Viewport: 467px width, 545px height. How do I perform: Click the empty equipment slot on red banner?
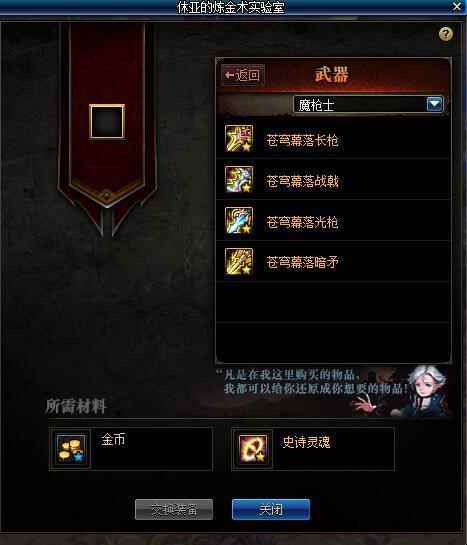[x=107, y=121]
